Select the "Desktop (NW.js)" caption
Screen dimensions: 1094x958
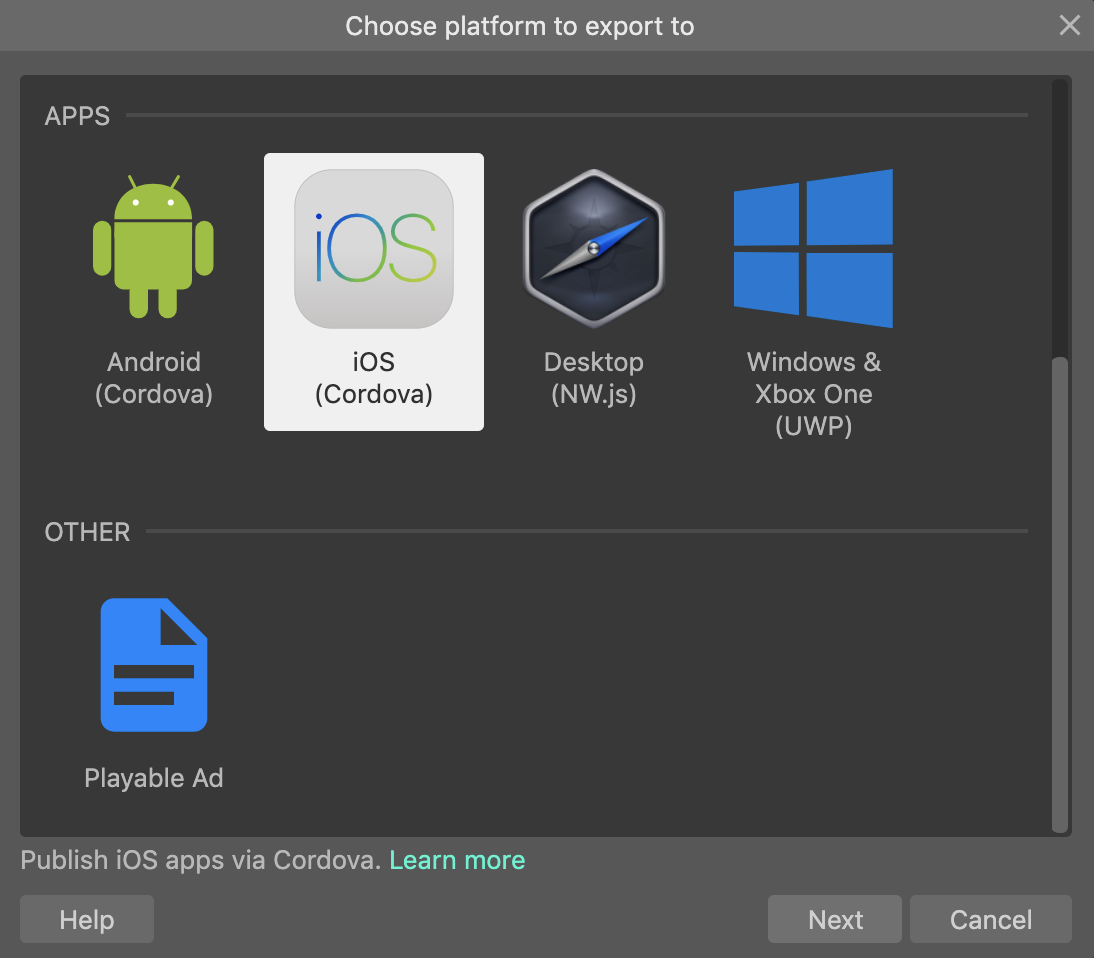(x=594, y=378)
